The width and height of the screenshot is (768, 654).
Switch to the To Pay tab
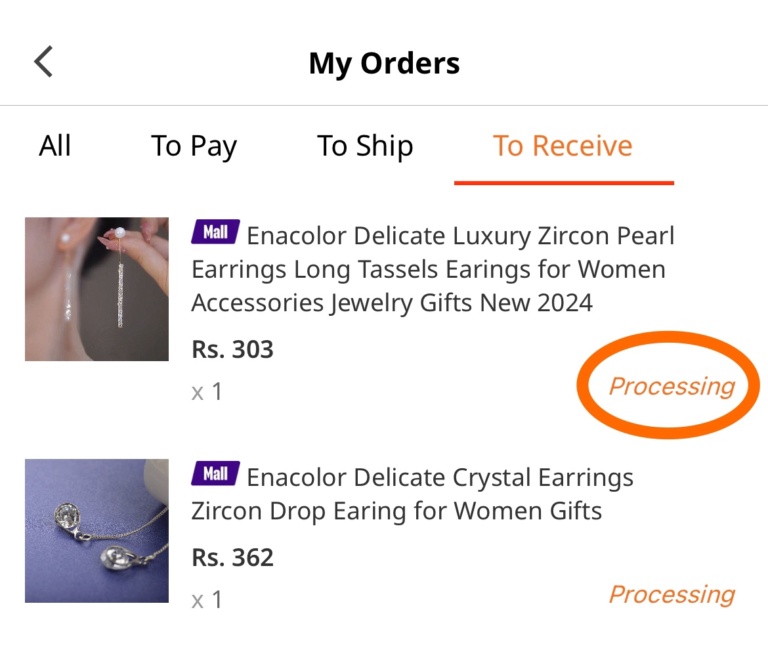coord(194,146)
